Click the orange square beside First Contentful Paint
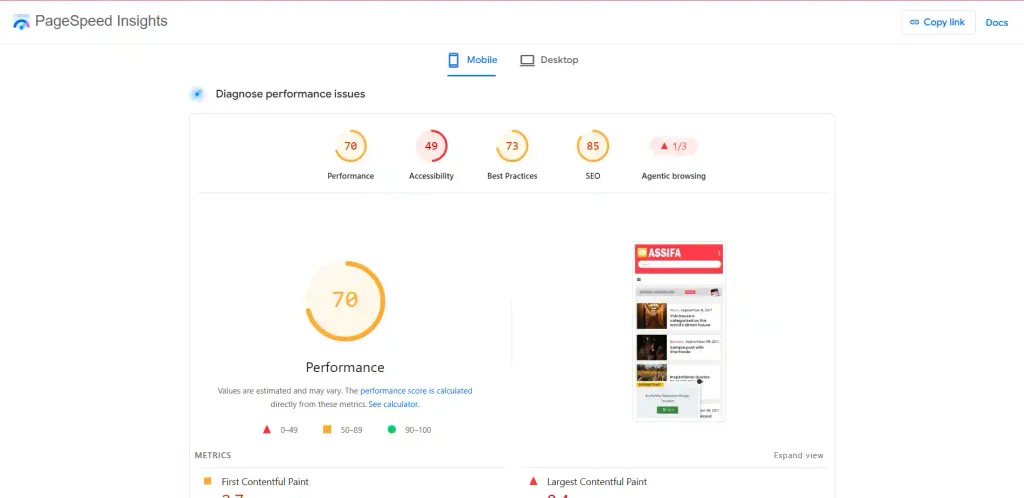This screenshot has width=1024, height=498. (208, 481)
